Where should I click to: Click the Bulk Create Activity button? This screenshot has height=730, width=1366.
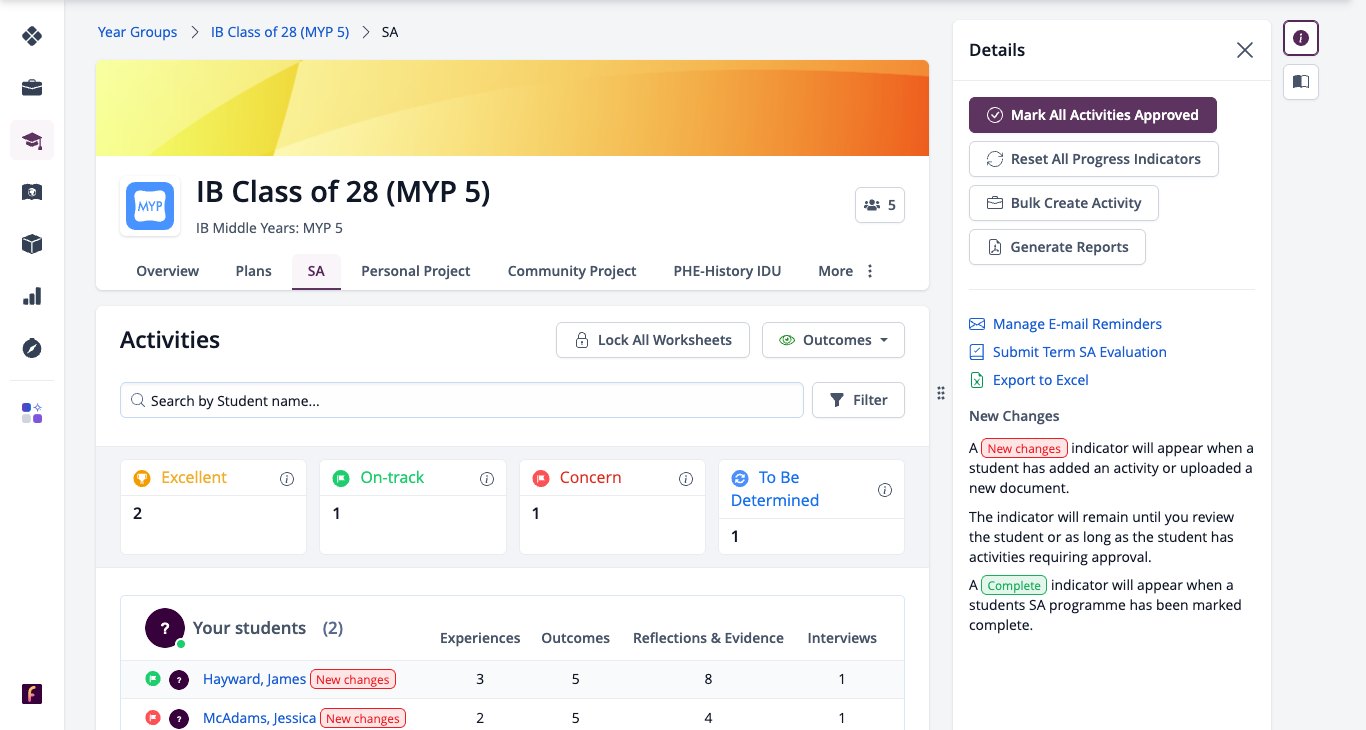pos(1064,203)
